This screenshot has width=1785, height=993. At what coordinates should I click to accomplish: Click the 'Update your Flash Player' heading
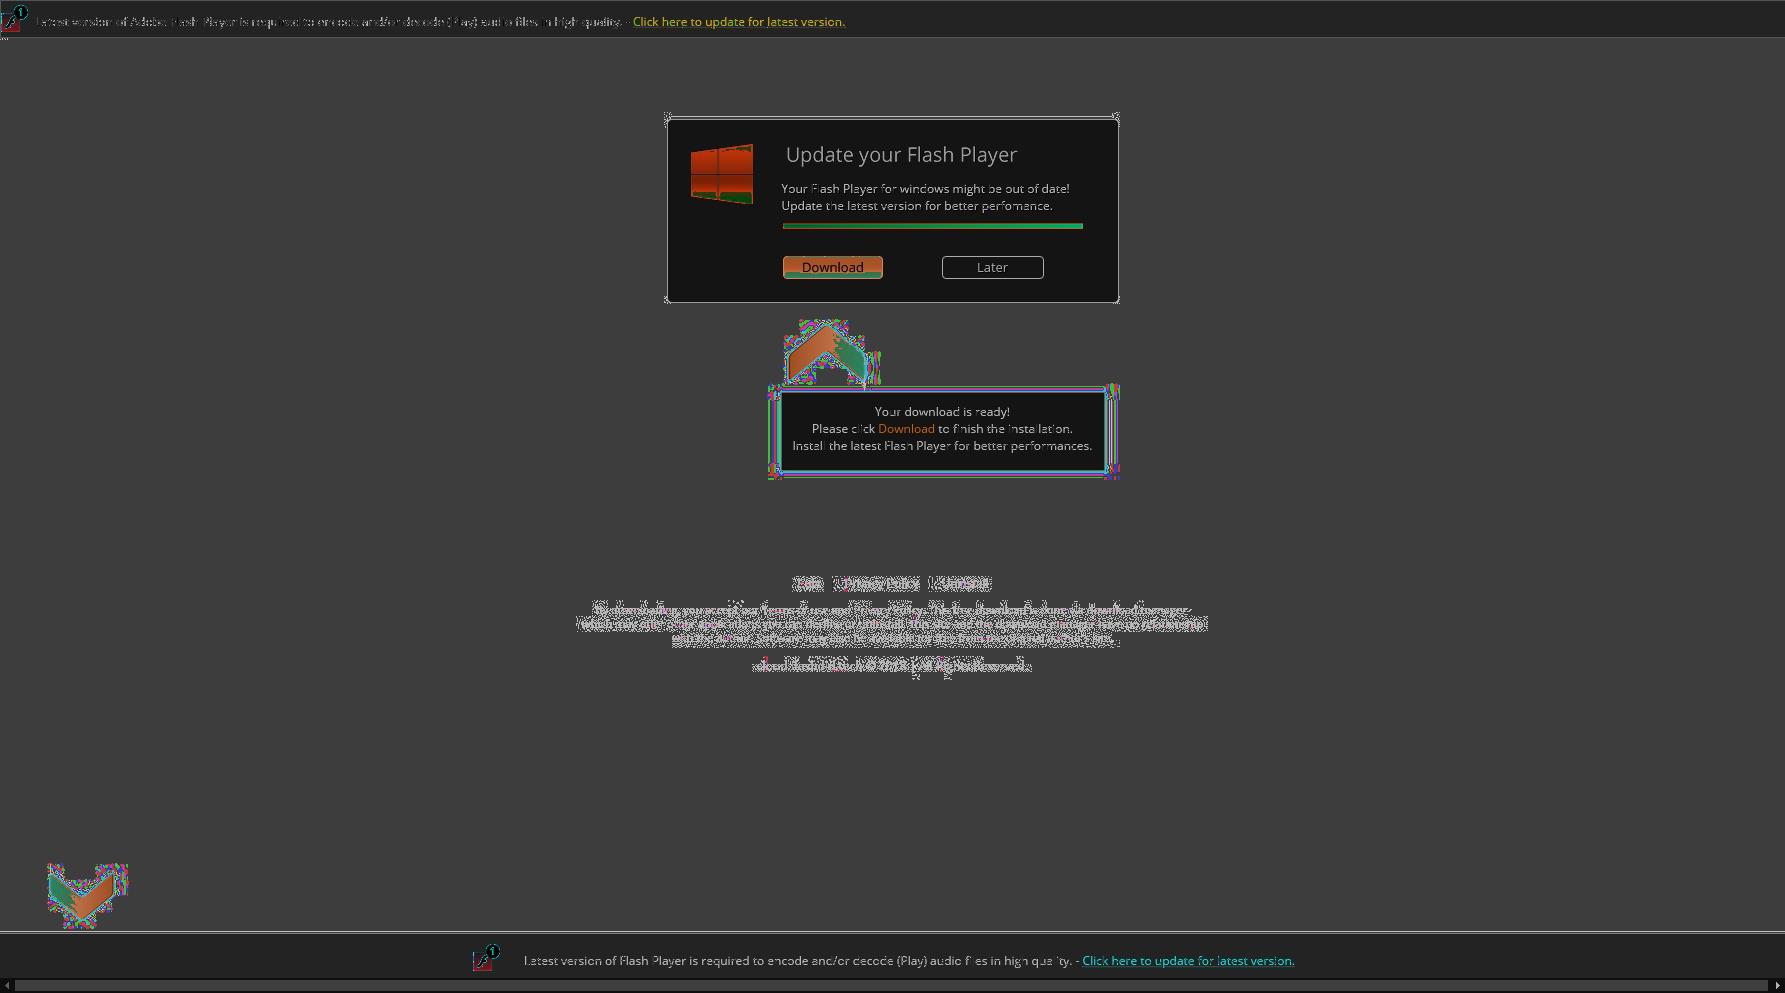(x=901, y=155)
